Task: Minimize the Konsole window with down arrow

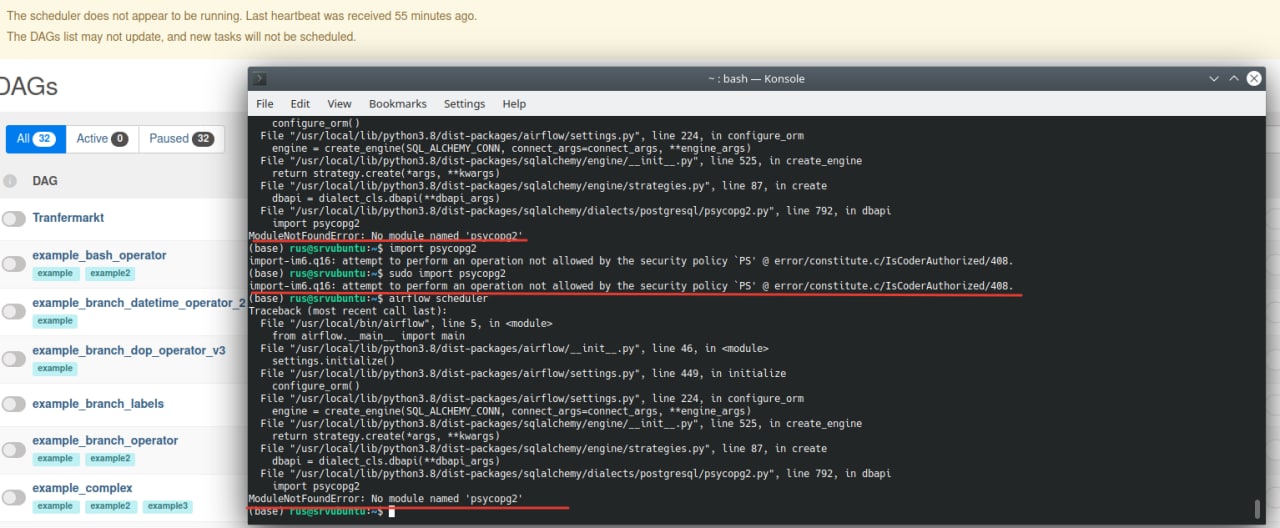Action: pyautogui.click(x=1214, y=79)
